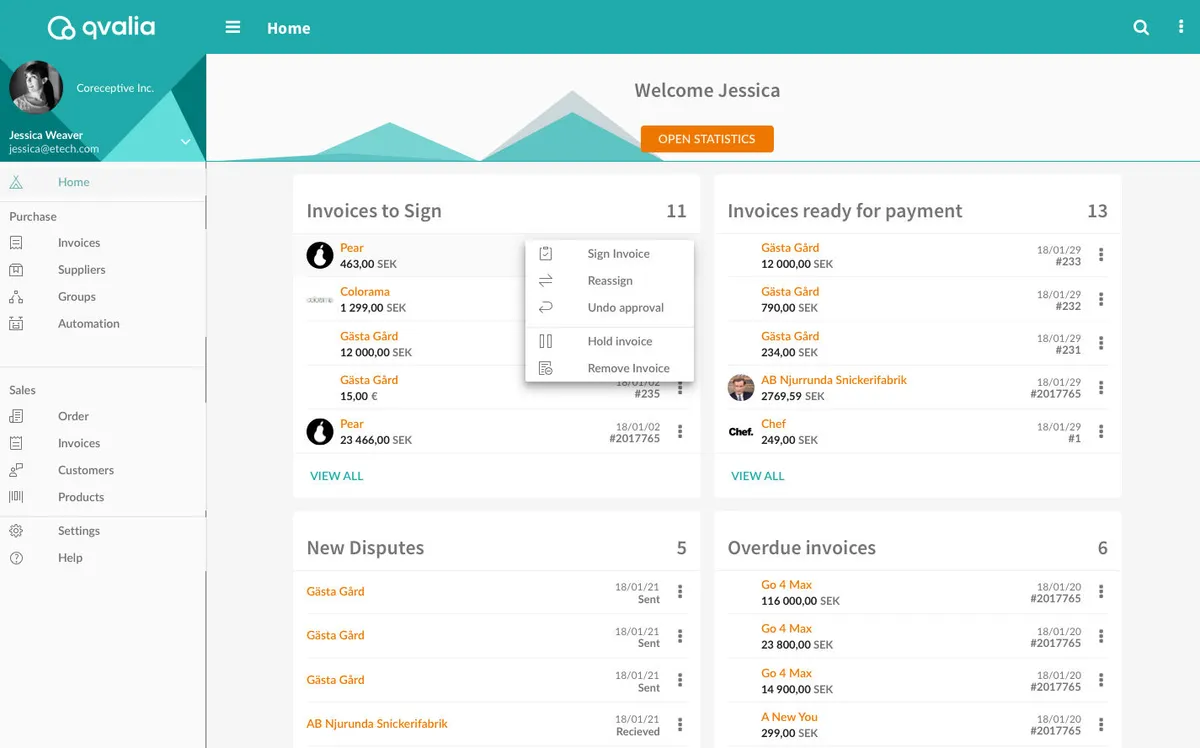This screenshot has height=748, width=1200.
Task: Open options for Chef 249,00 SEK invoice
Action: coord(1101,432)
